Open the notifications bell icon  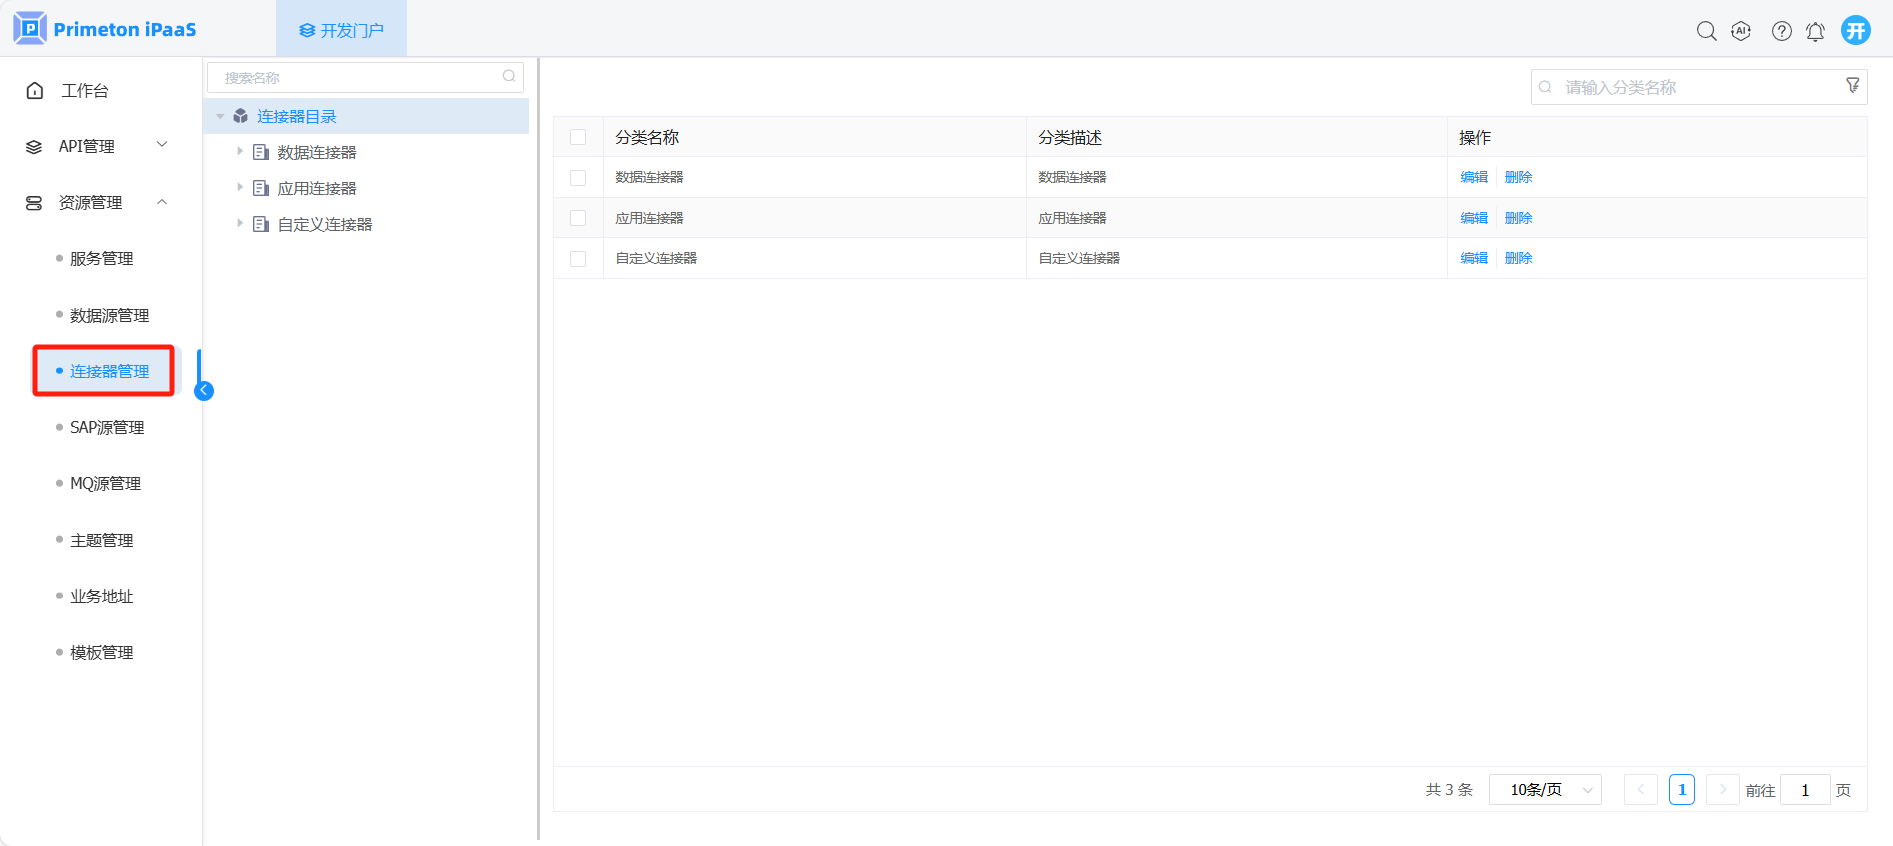[1815, 31]
